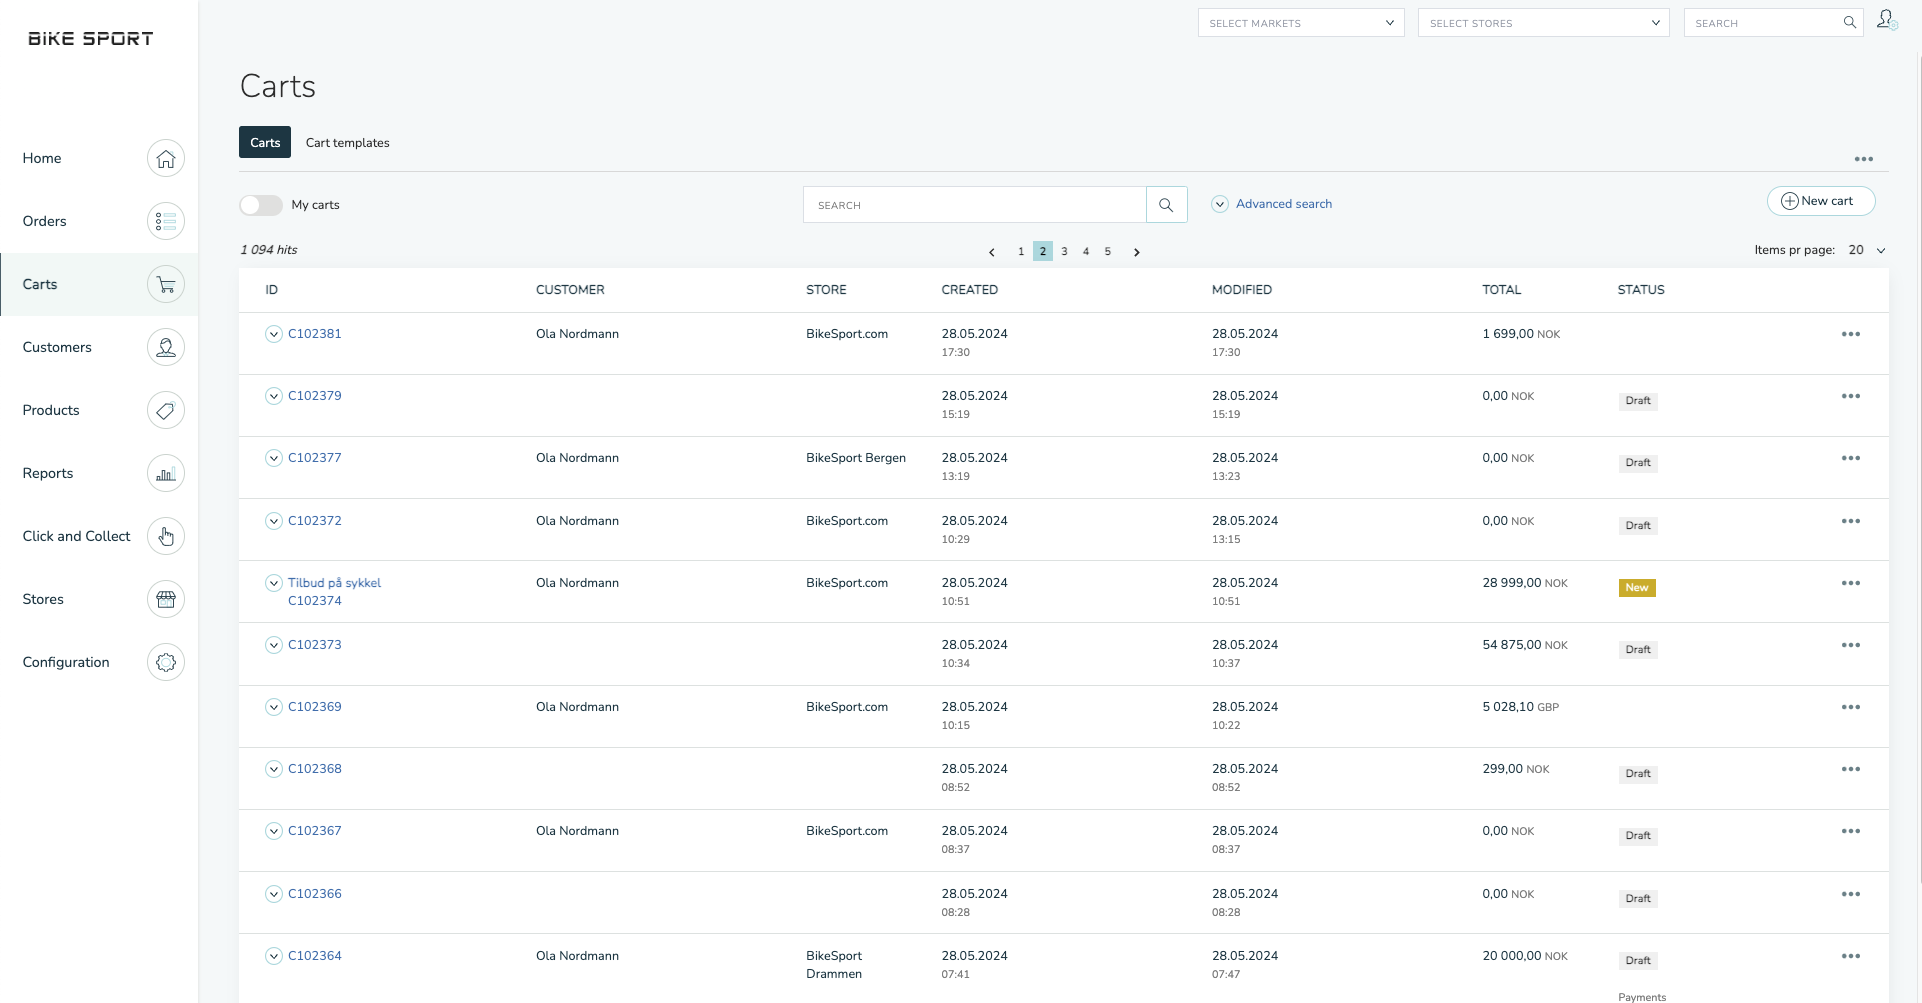Change Items pr page dropdown
This screenshot has height=1003, width=1922.
point(1866,250)
